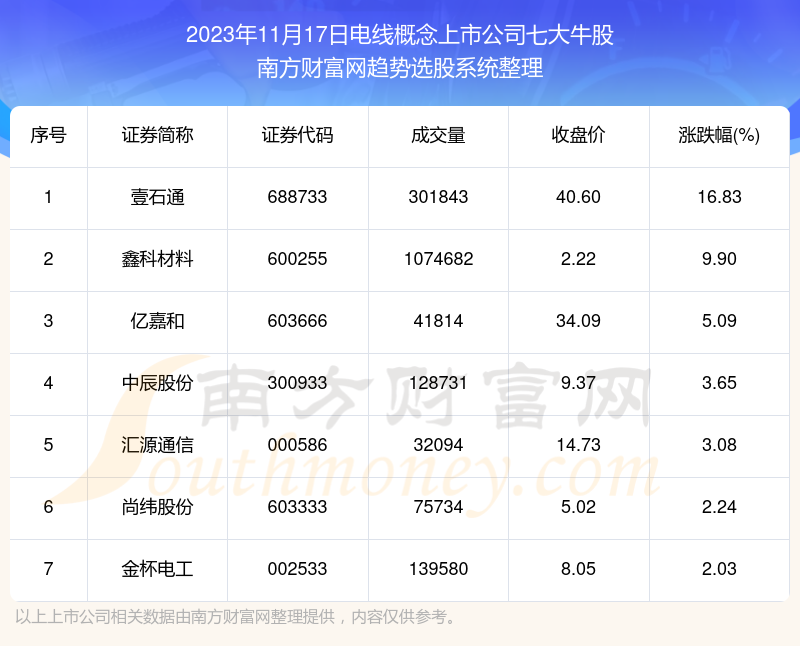Click stock code 603666

[297, 321]
